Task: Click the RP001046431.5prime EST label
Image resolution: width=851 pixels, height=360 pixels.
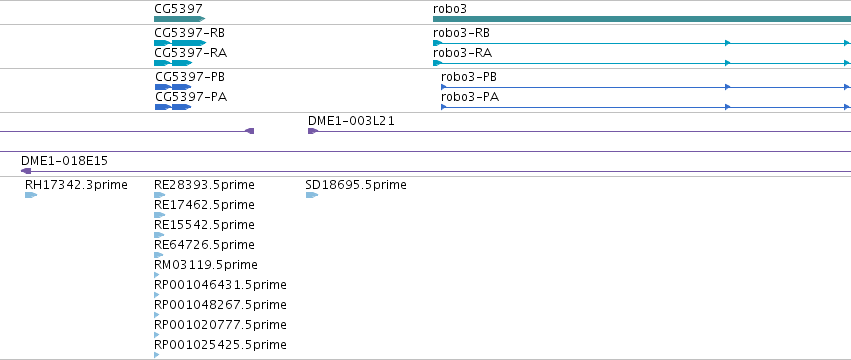Action: click(220, 285)
